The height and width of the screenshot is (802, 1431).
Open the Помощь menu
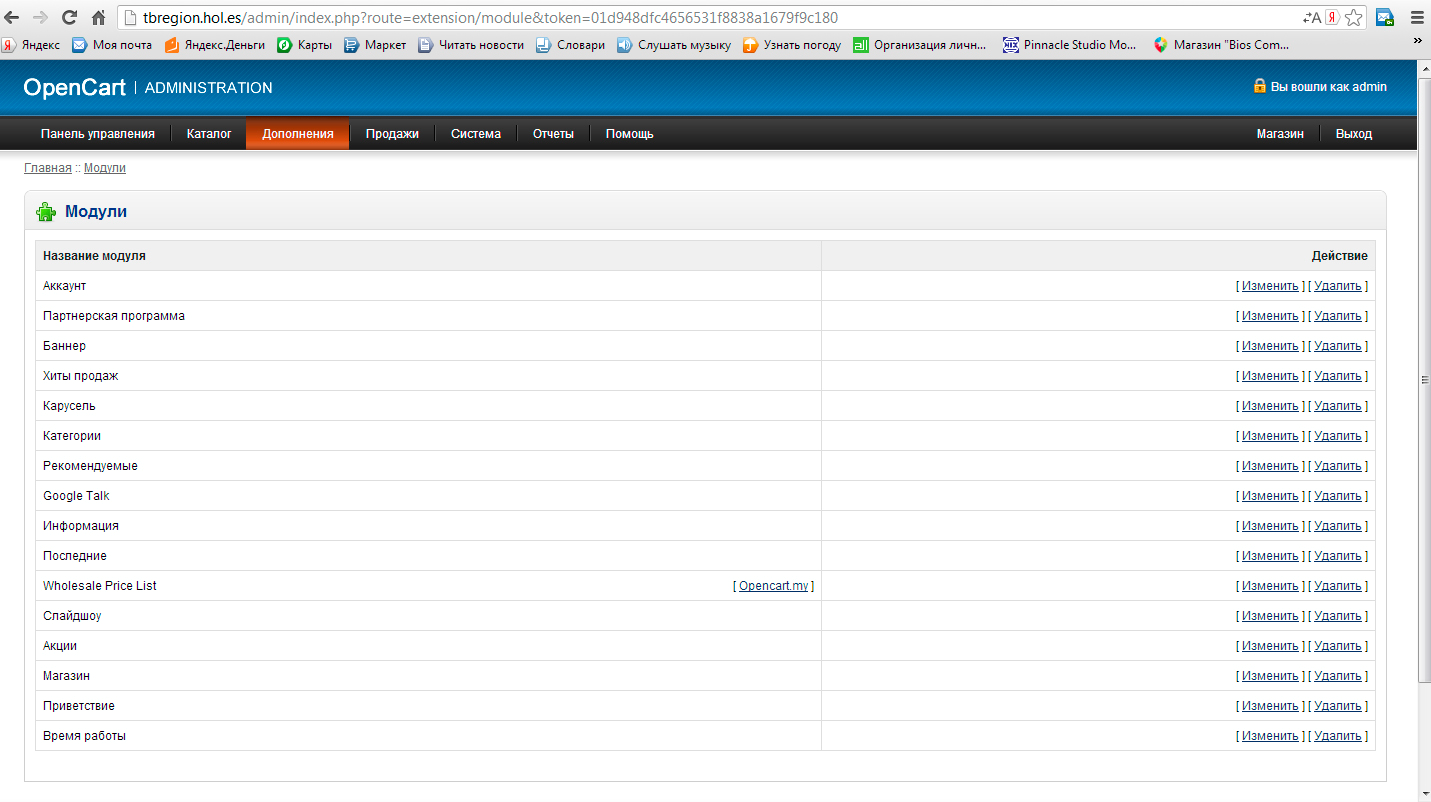pos(630,134)
